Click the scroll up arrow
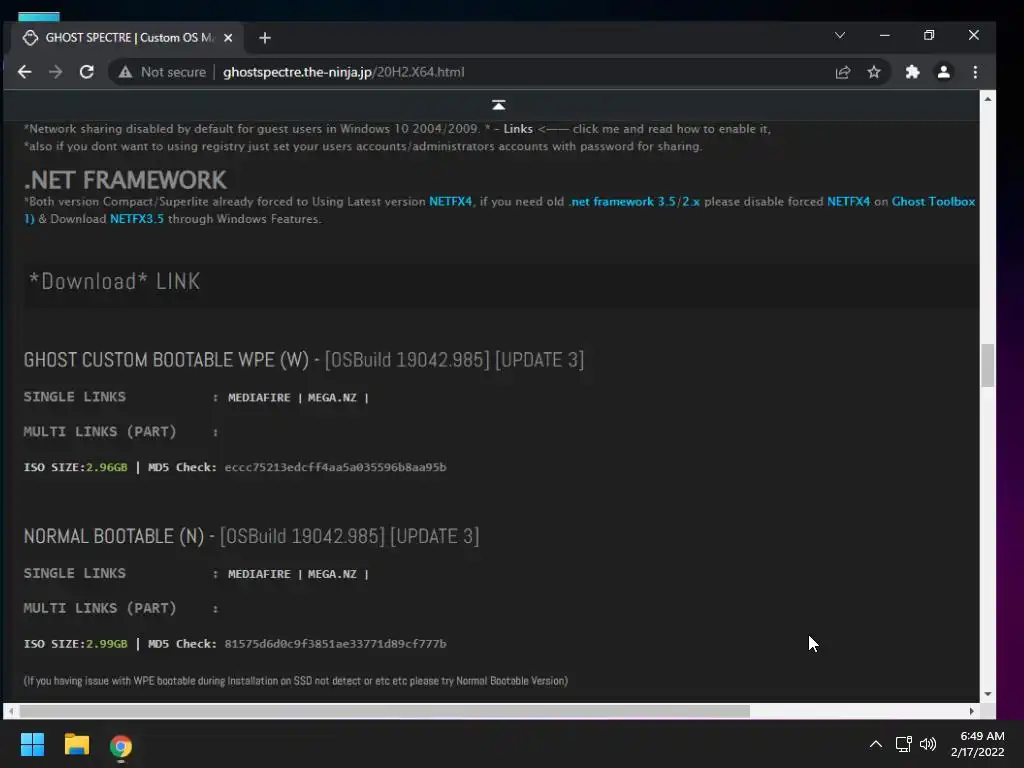 coord(987,99)
